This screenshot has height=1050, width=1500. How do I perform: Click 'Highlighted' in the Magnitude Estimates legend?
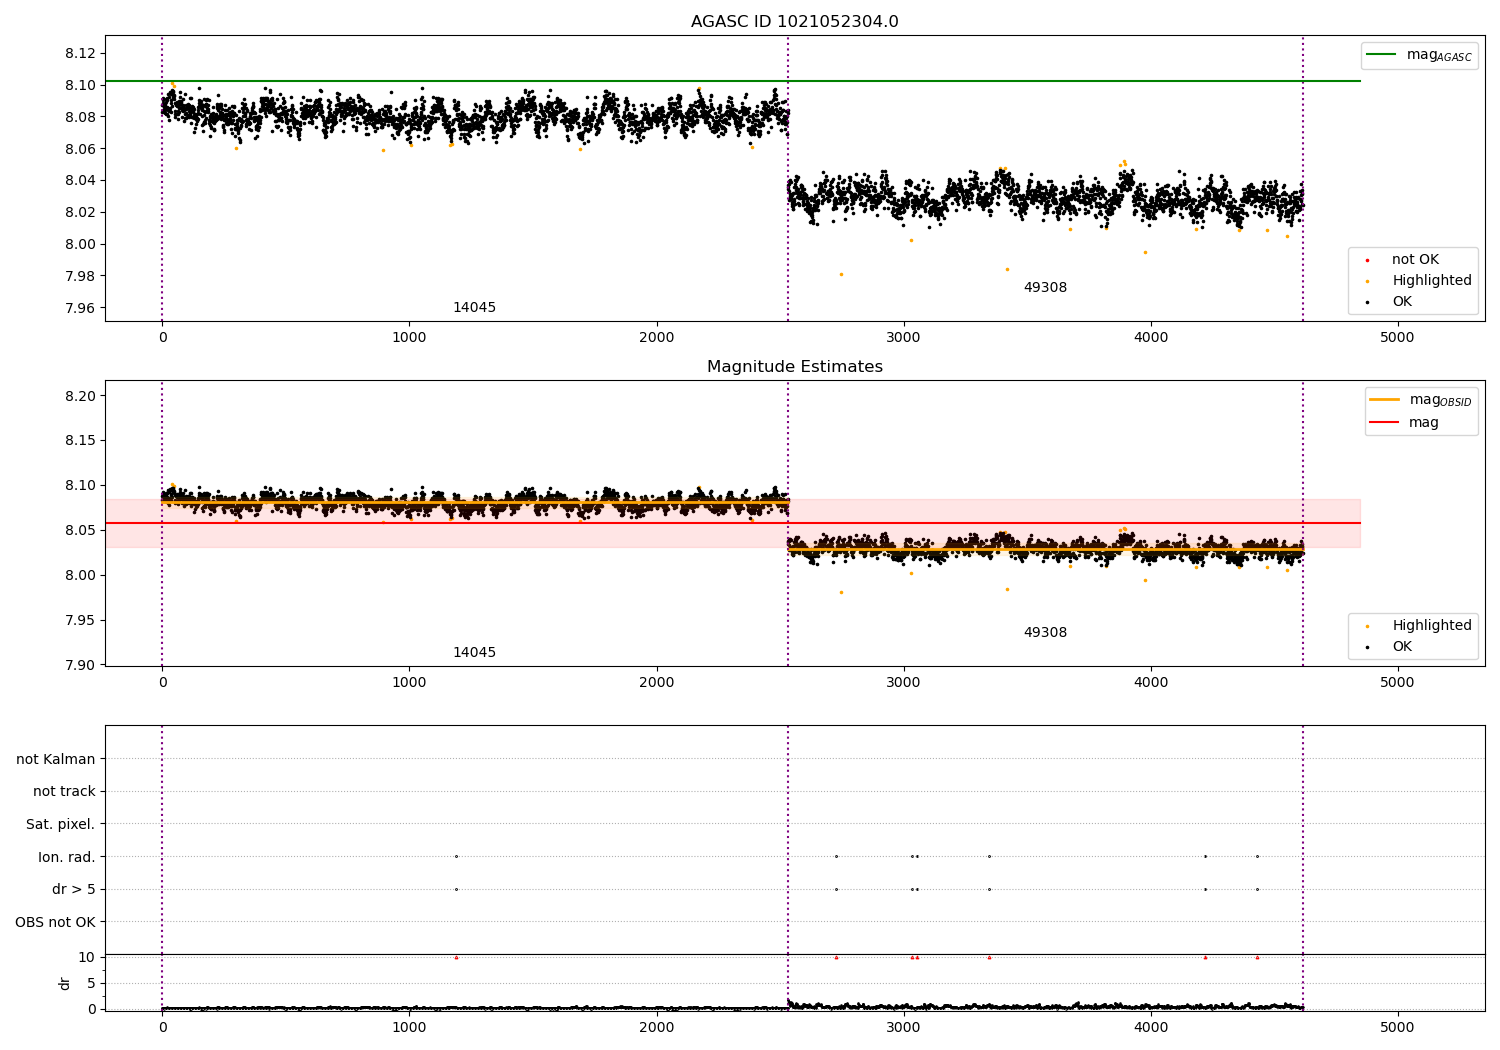[x=1432, y=626]
